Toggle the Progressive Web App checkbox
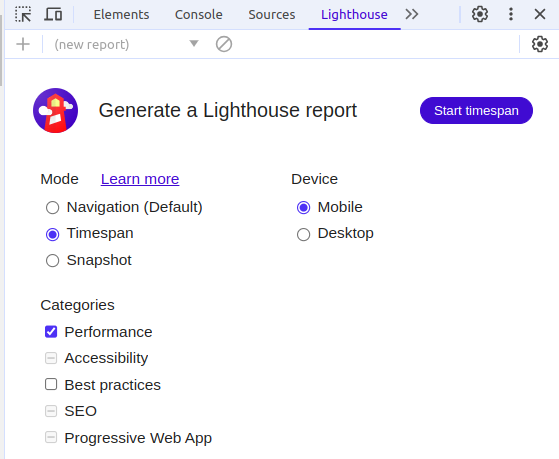559x459 pixels. 51,437
